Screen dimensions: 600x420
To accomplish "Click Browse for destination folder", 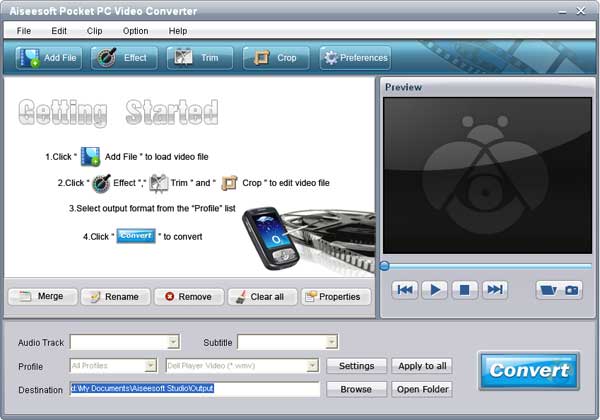I will pos(357,389).
